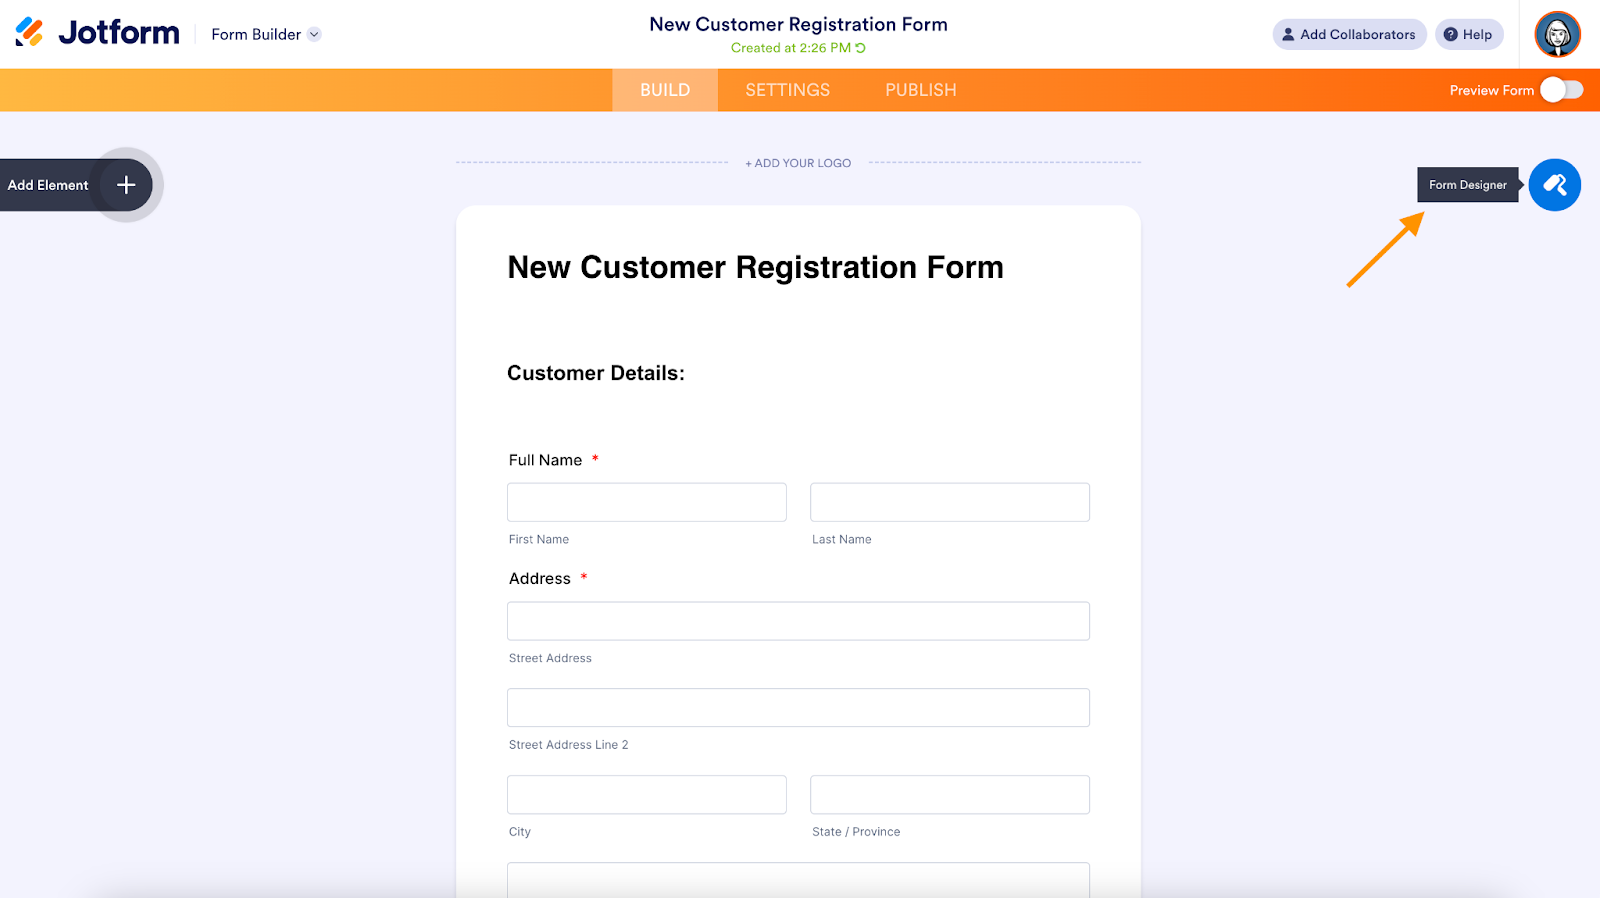Click the Street Address Line 2 field
This screenshot has width=1600, height=898.
[x=798, y=708]
